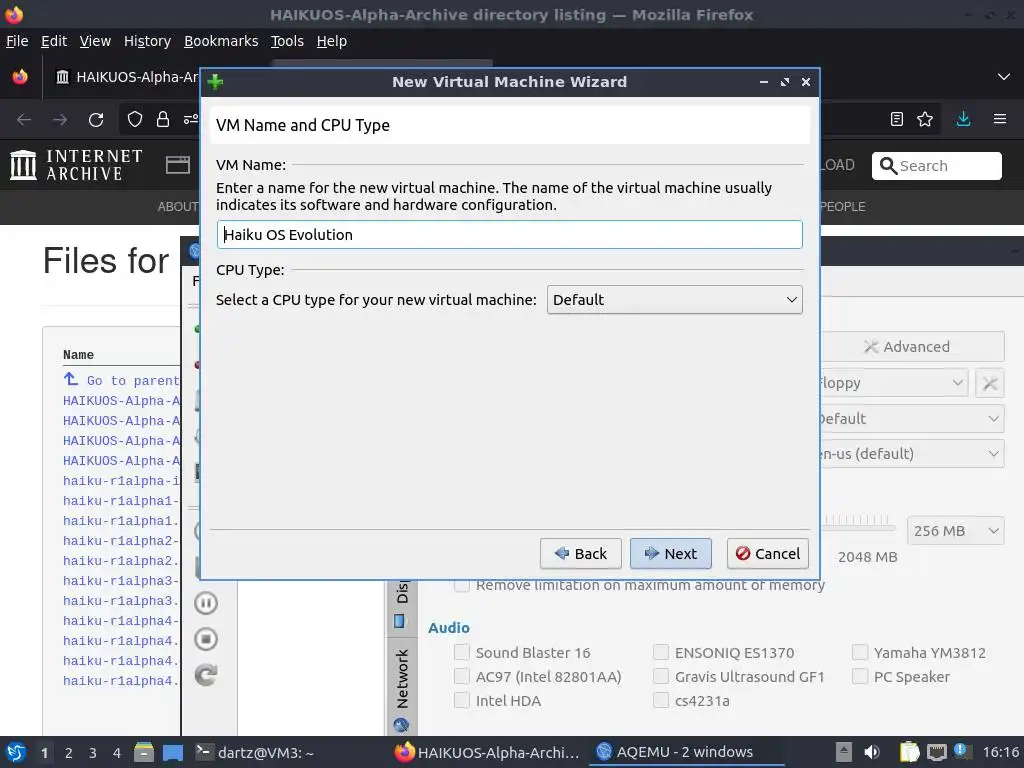
Task: Click the floppy clear icon button in AQEMU
Action: tap(989, 383)
